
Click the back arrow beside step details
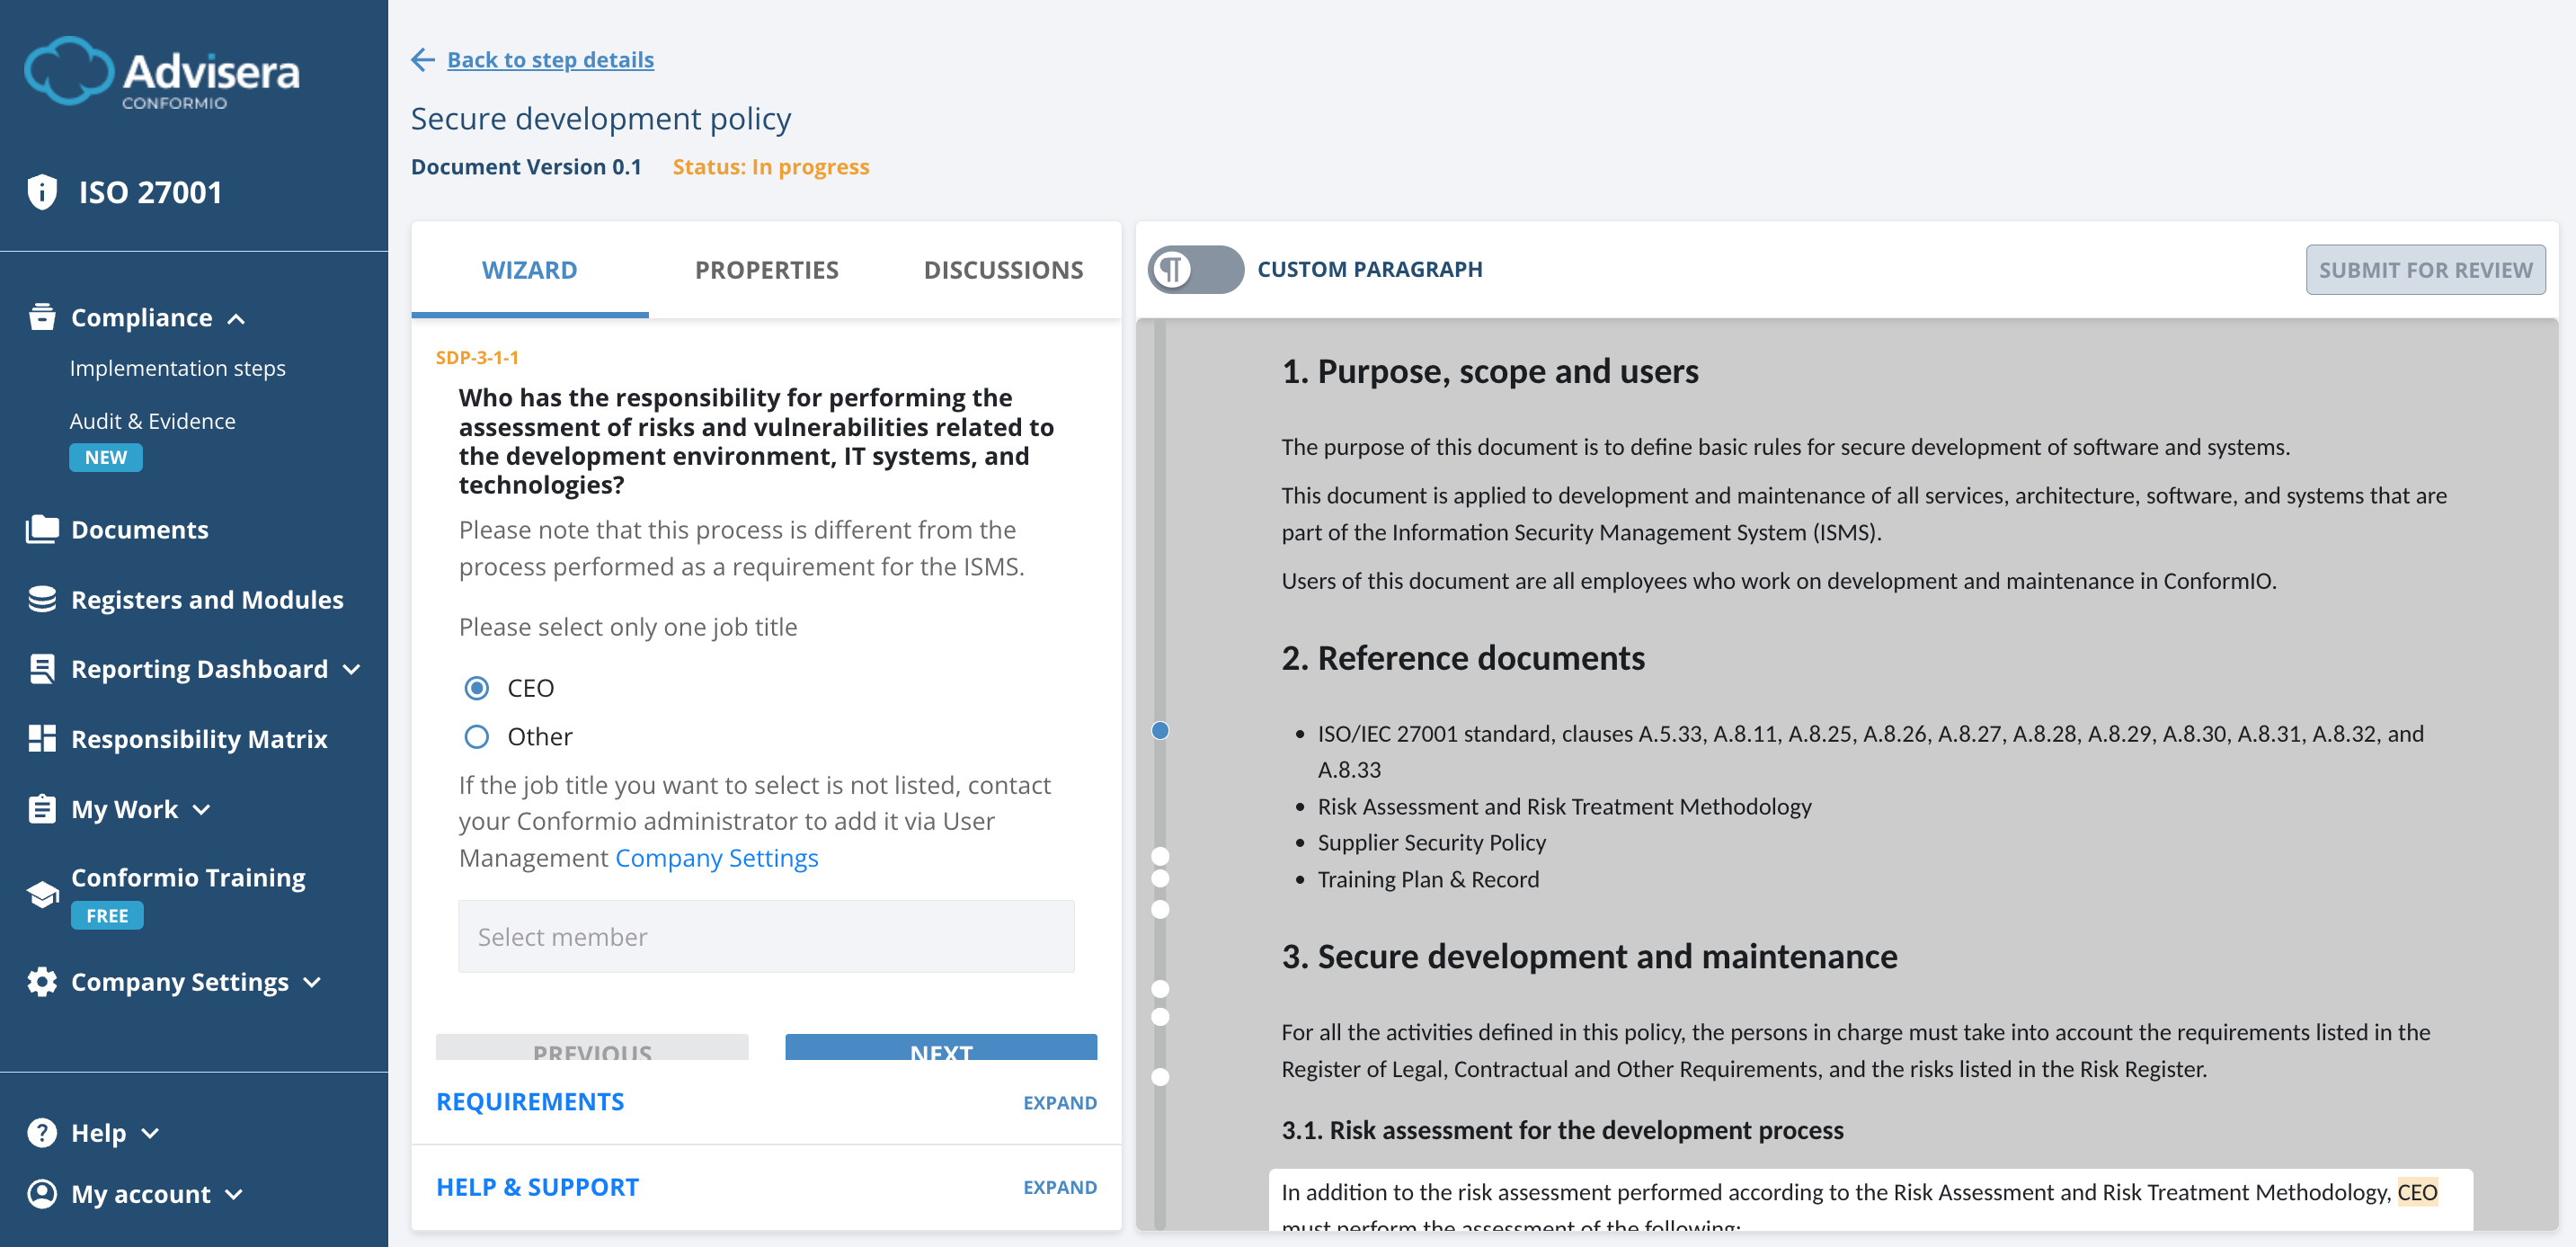[x=423, y=59]
